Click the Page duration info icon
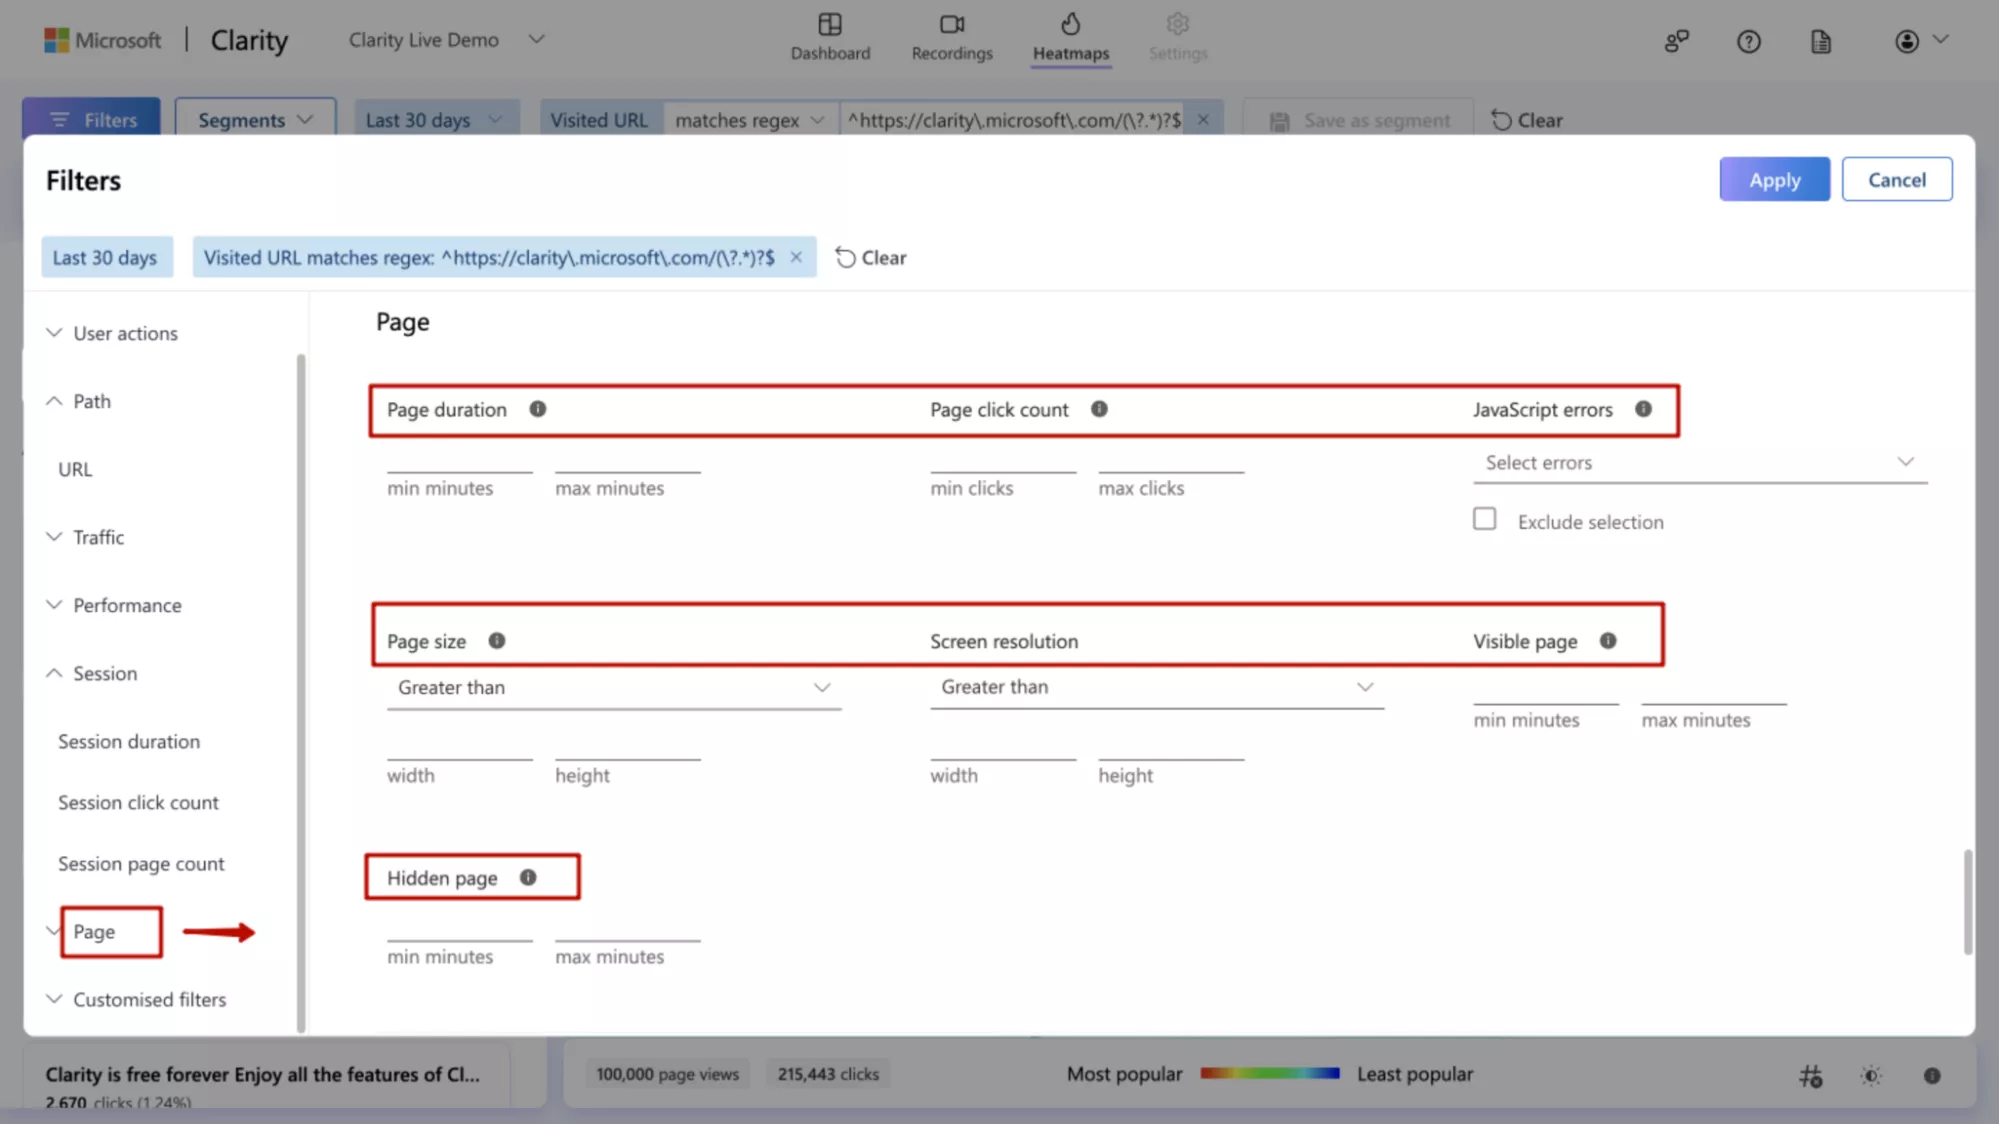 538,409
